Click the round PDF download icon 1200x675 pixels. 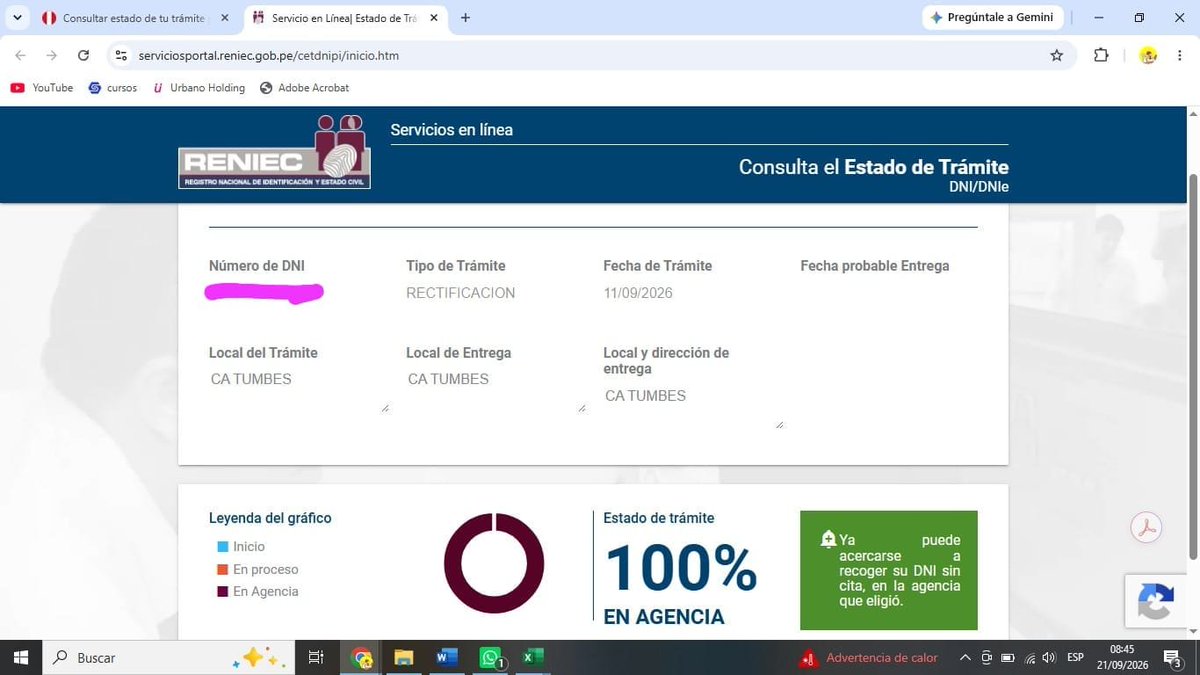[1146, 527]
